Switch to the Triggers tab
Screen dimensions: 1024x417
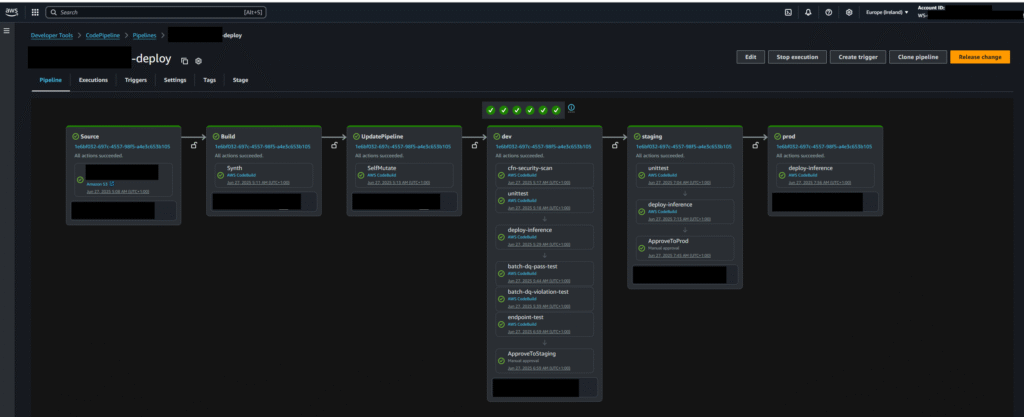click(136, 80)
